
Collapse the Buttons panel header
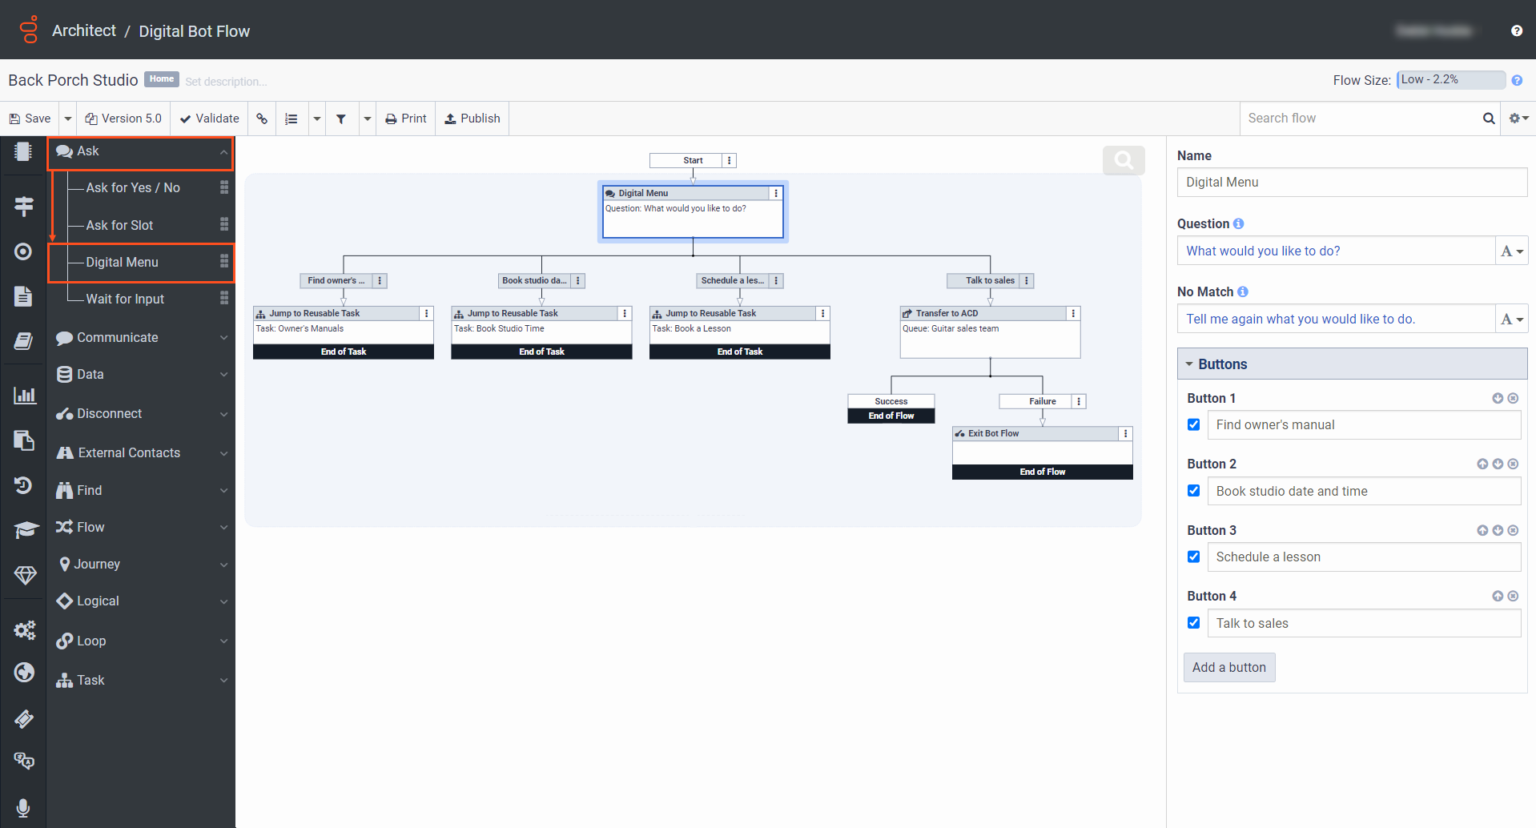point(1189,363)
